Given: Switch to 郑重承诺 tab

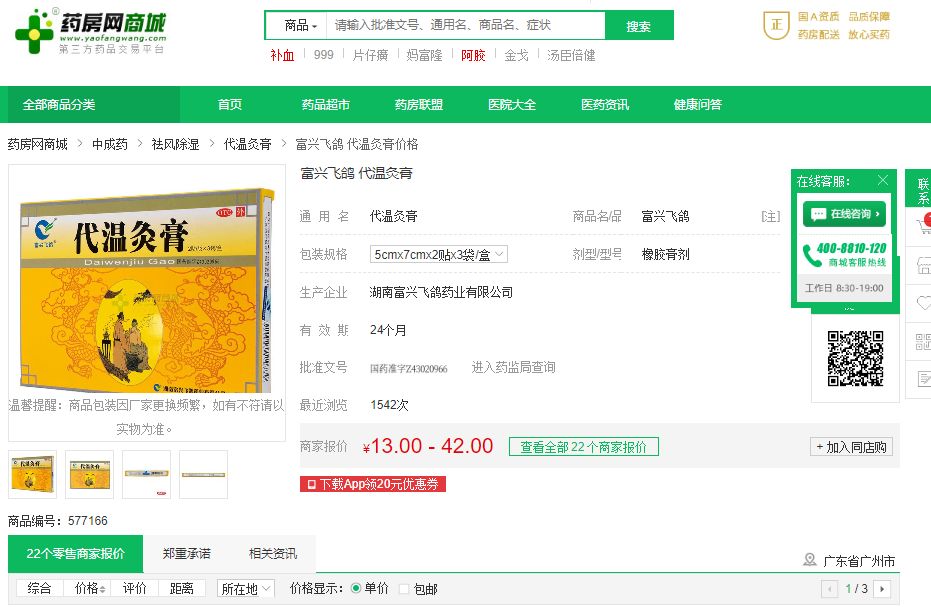Looking at the screenshot, I should [186, 554].
